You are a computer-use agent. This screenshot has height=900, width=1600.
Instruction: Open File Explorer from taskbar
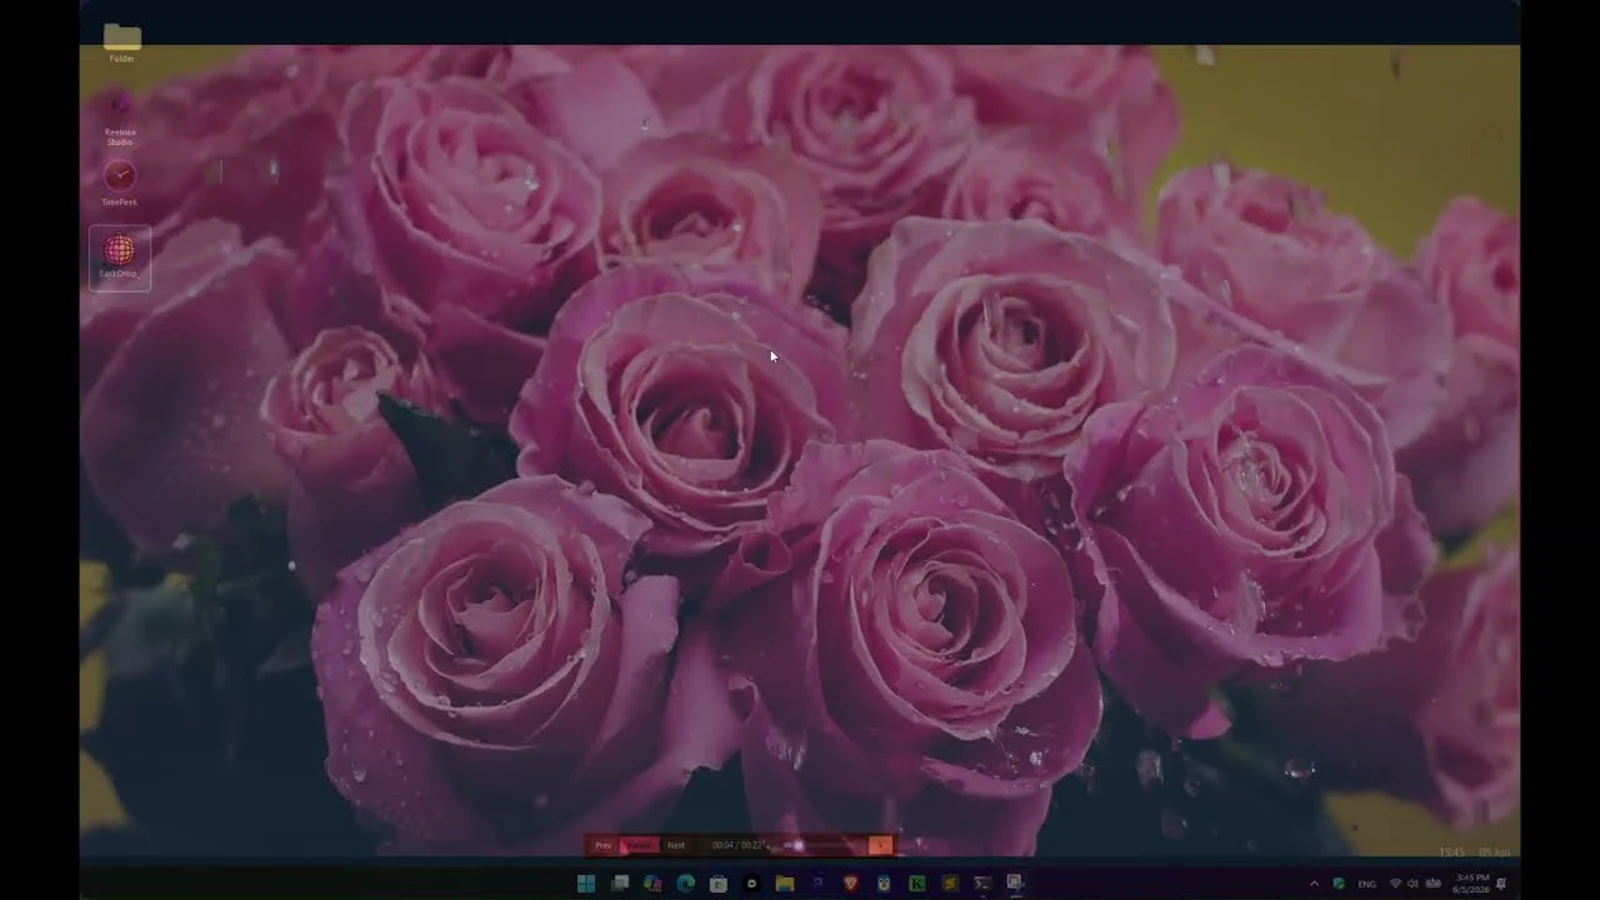tap(785, 883)
